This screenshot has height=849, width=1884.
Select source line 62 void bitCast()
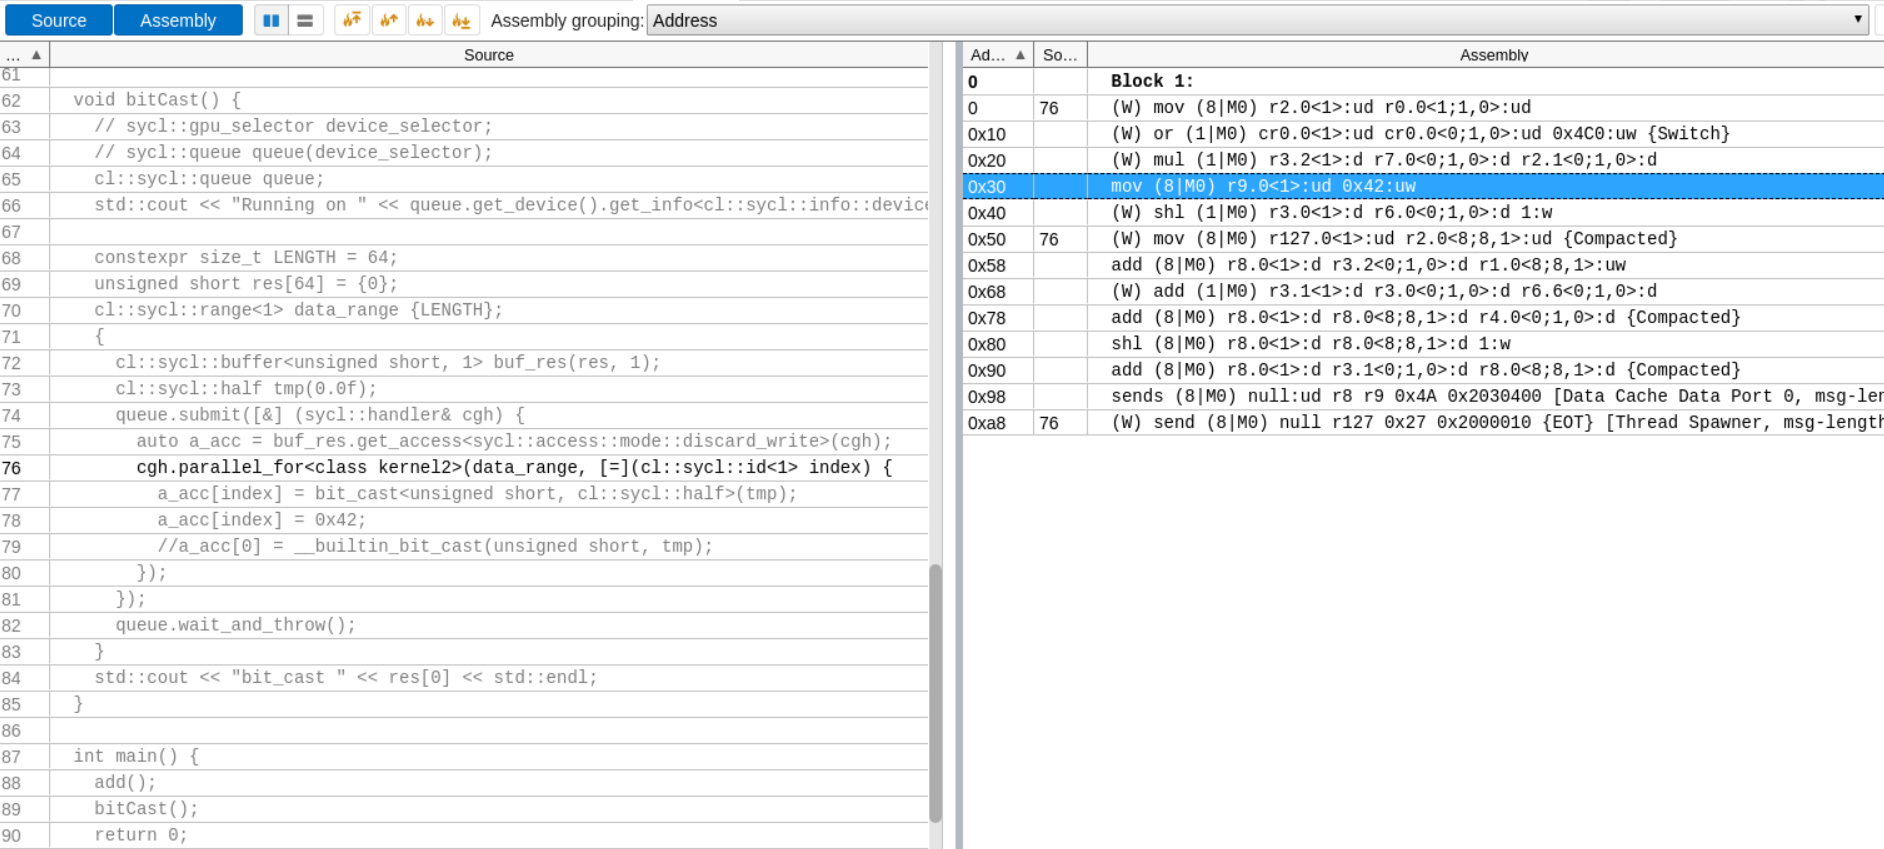(464, 100)
